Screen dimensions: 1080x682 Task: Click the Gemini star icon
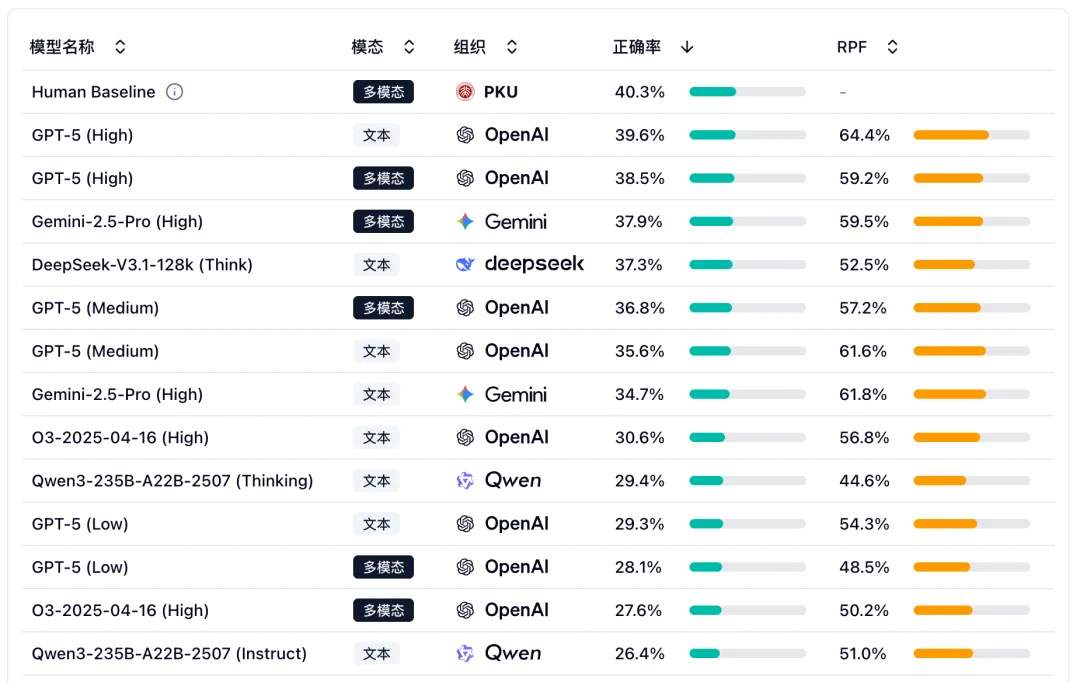click(464, 221)
